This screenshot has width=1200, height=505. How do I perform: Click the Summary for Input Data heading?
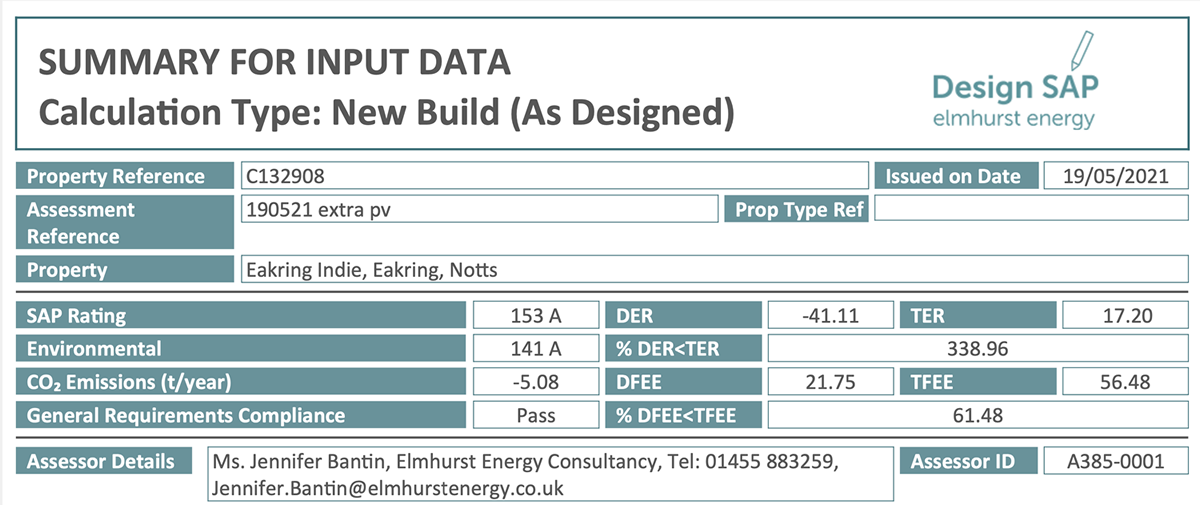tap(275, 64)
